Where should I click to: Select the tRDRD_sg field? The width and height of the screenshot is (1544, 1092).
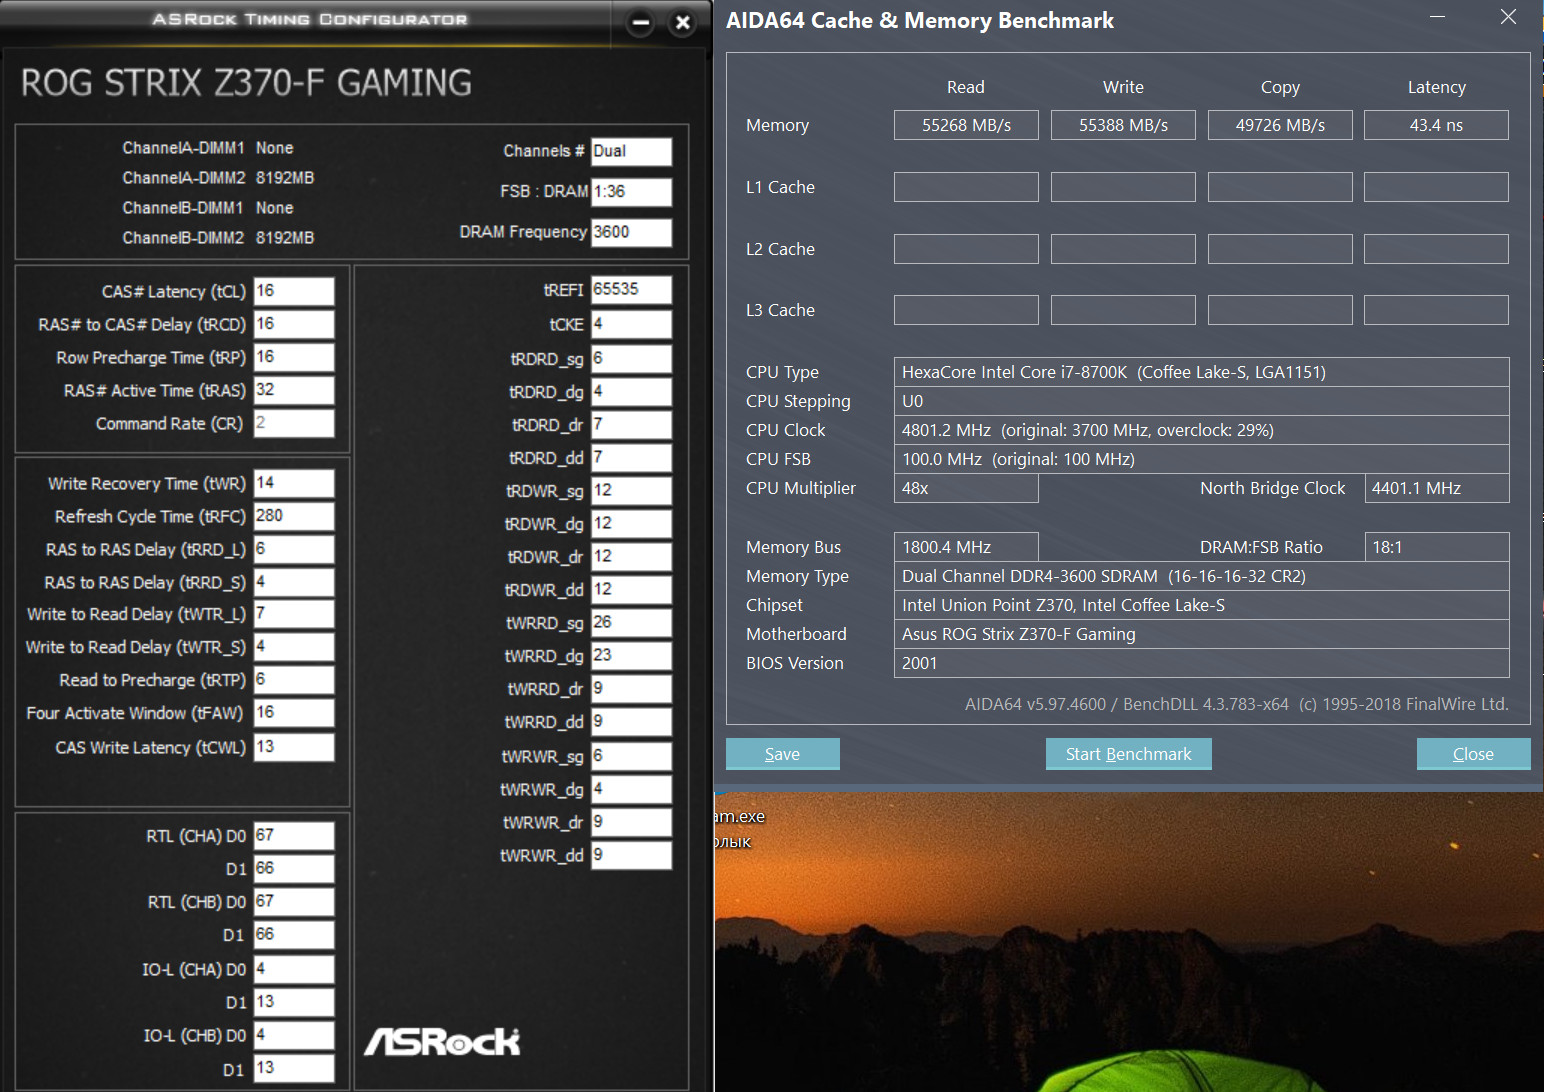pyautogui.click(x=631, y=359)
